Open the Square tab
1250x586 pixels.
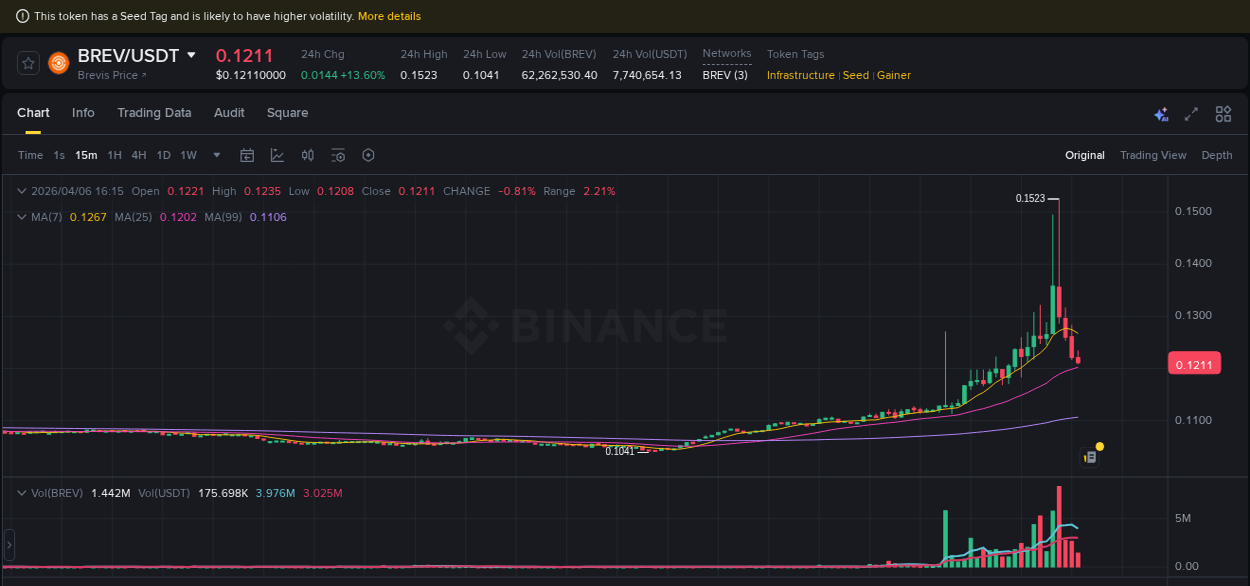pos(287,113)
